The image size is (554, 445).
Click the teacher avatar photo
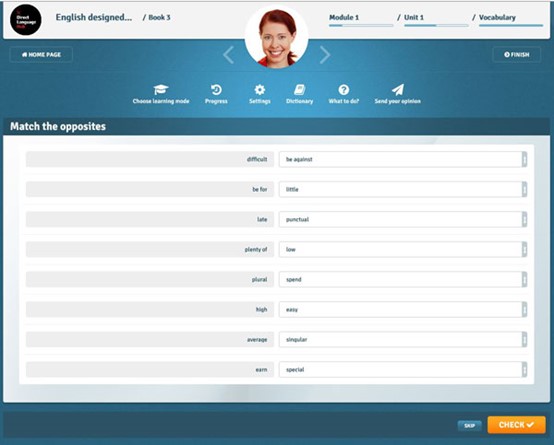pyautogui.click(x=277, y=37)
